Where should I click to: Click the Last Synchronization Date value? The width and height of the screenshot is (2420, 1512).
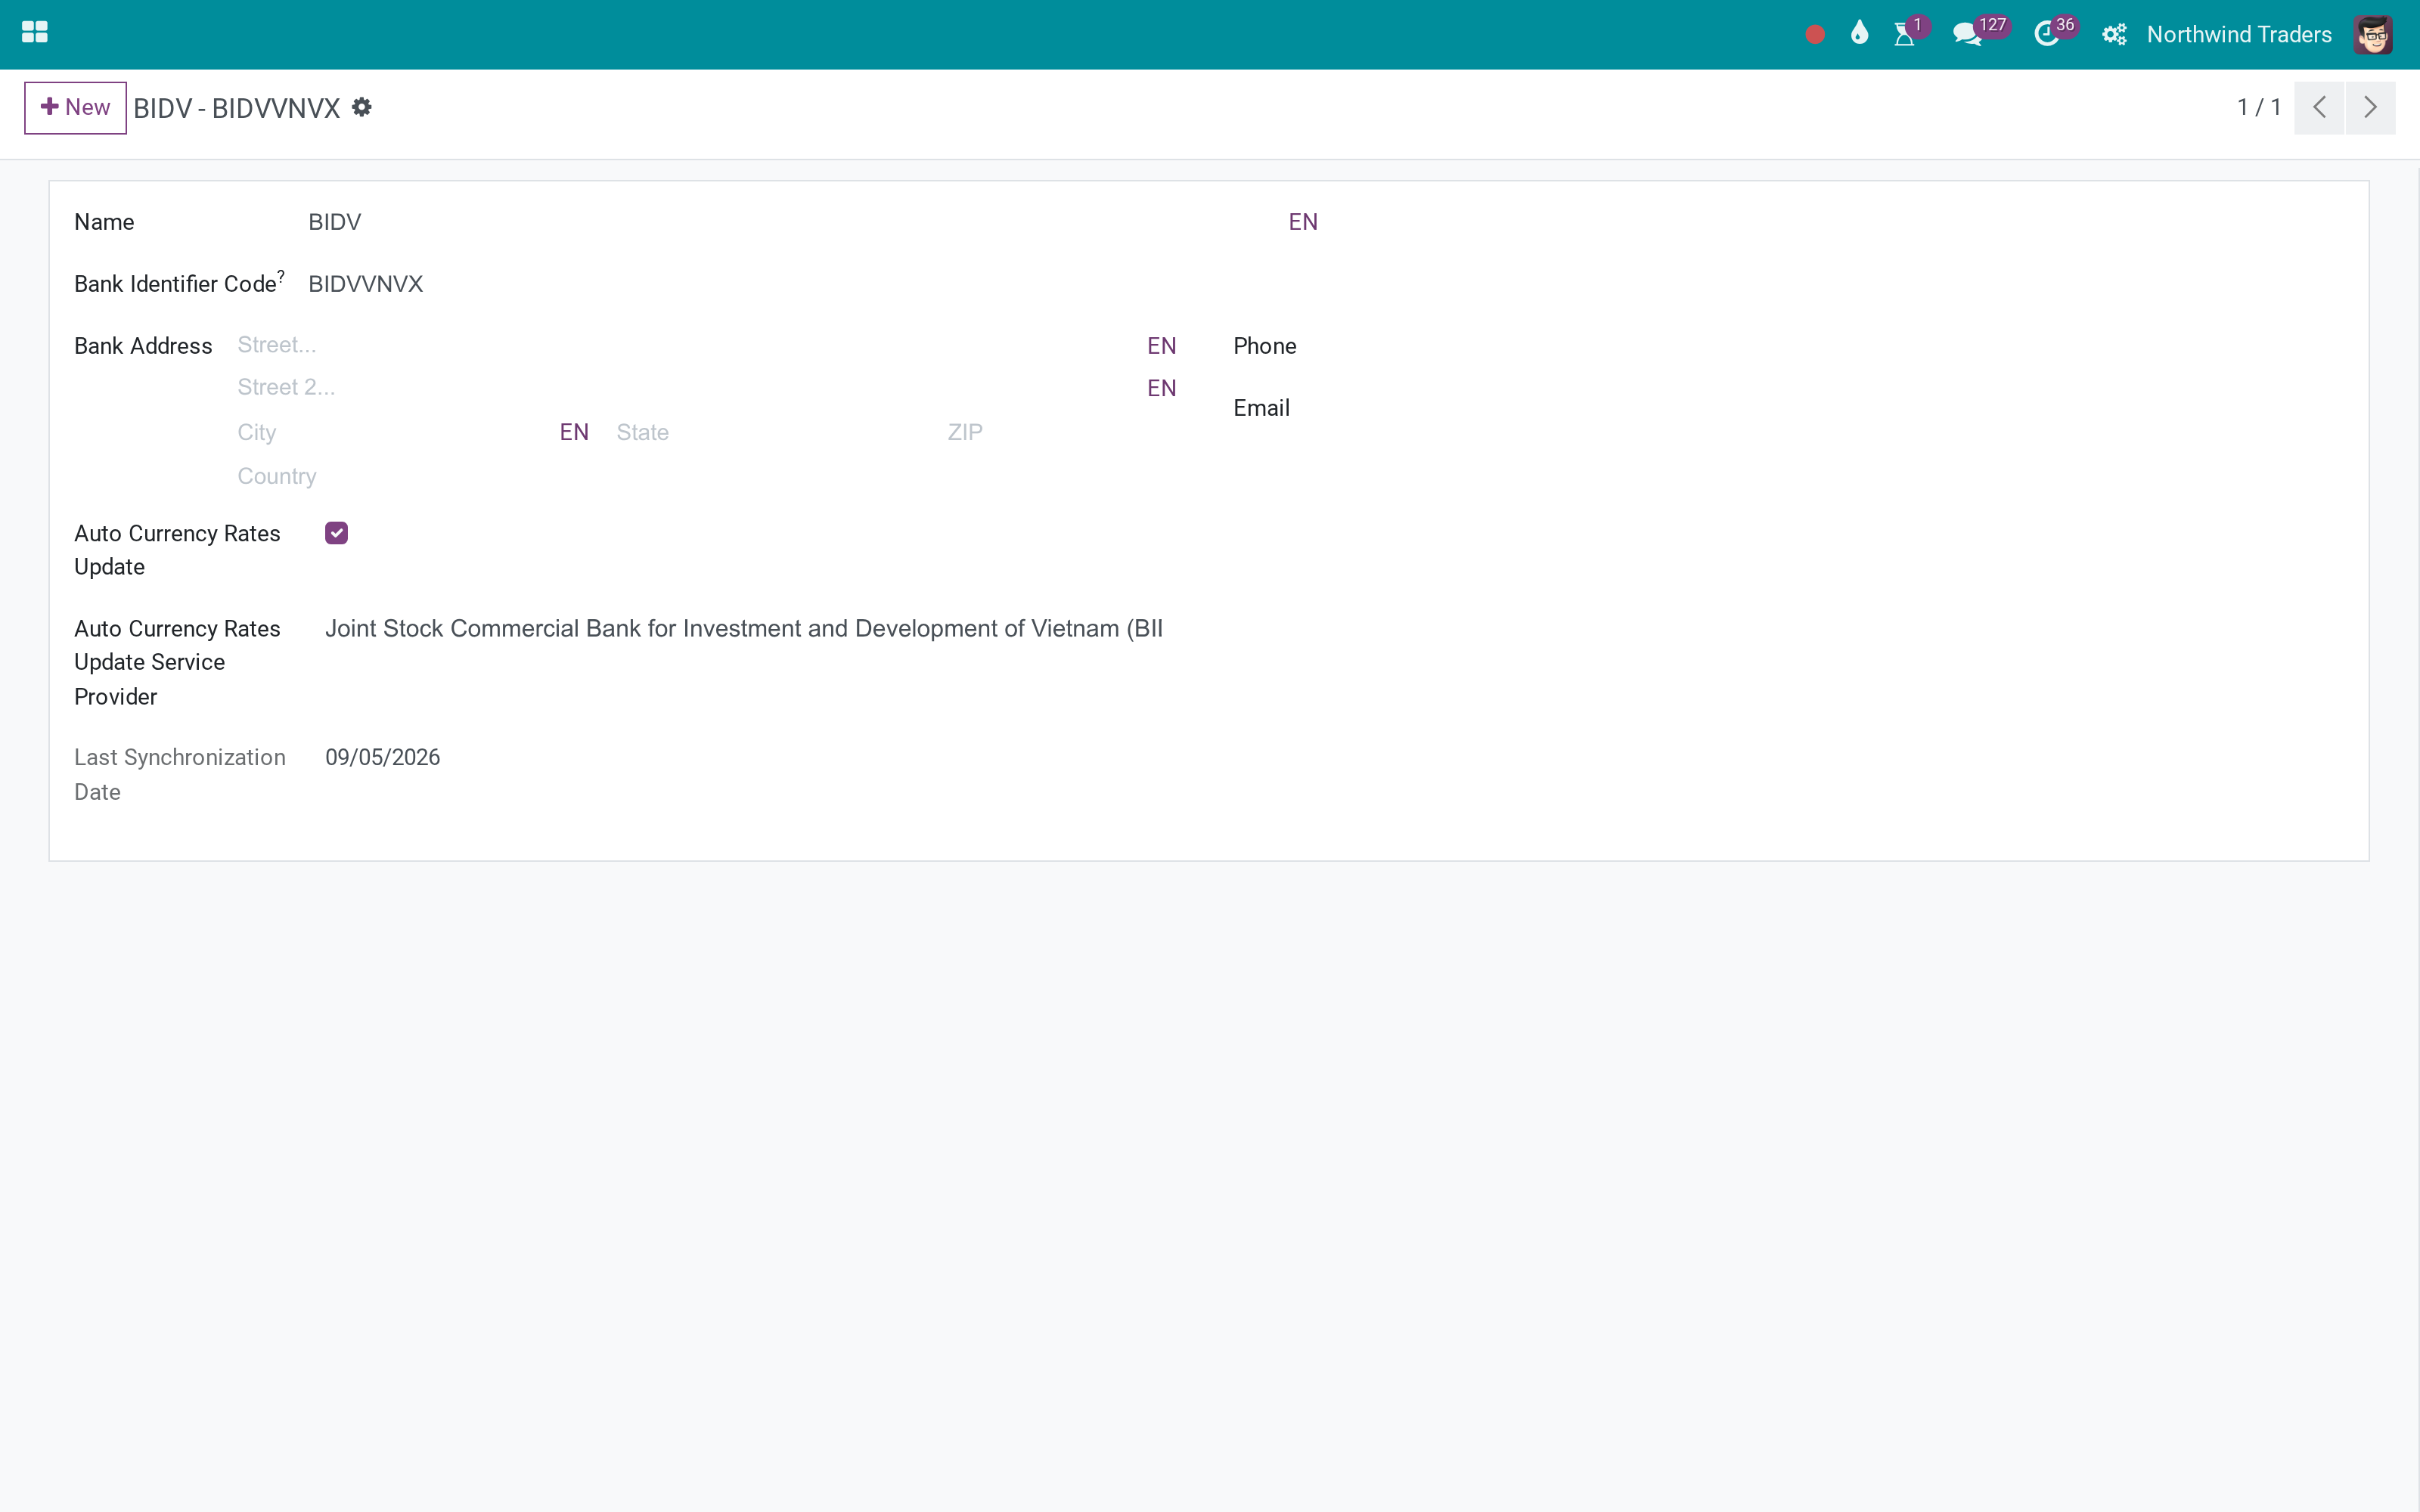[x=382, y=758]
